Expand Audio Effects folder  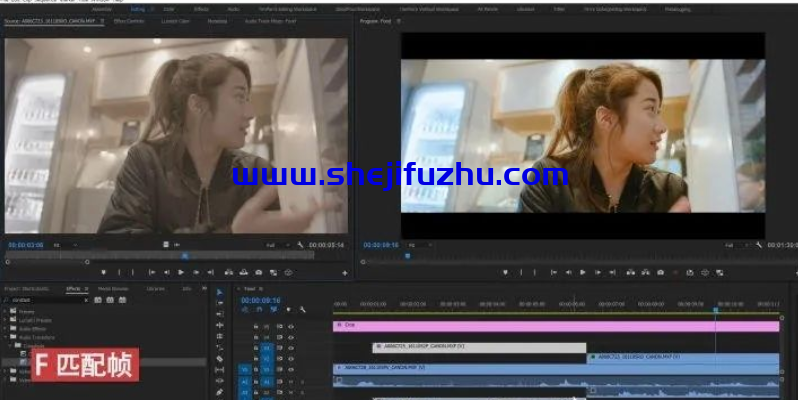(6, 329)
